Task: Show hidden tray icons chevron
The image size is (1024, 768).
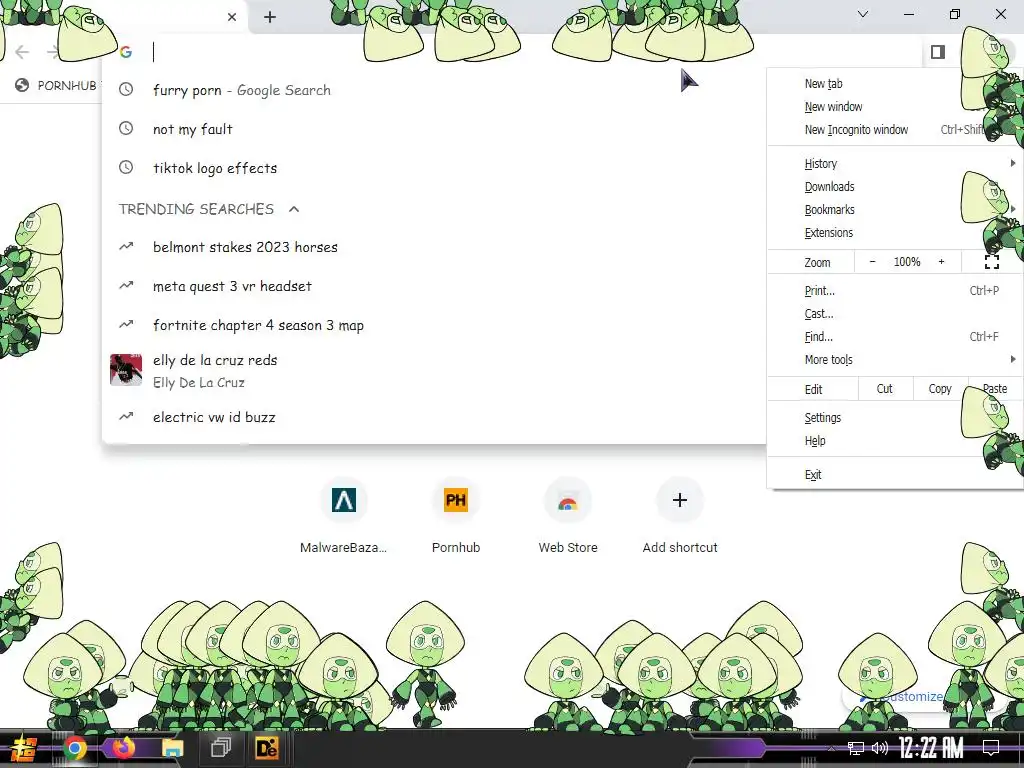Action: 831,748
